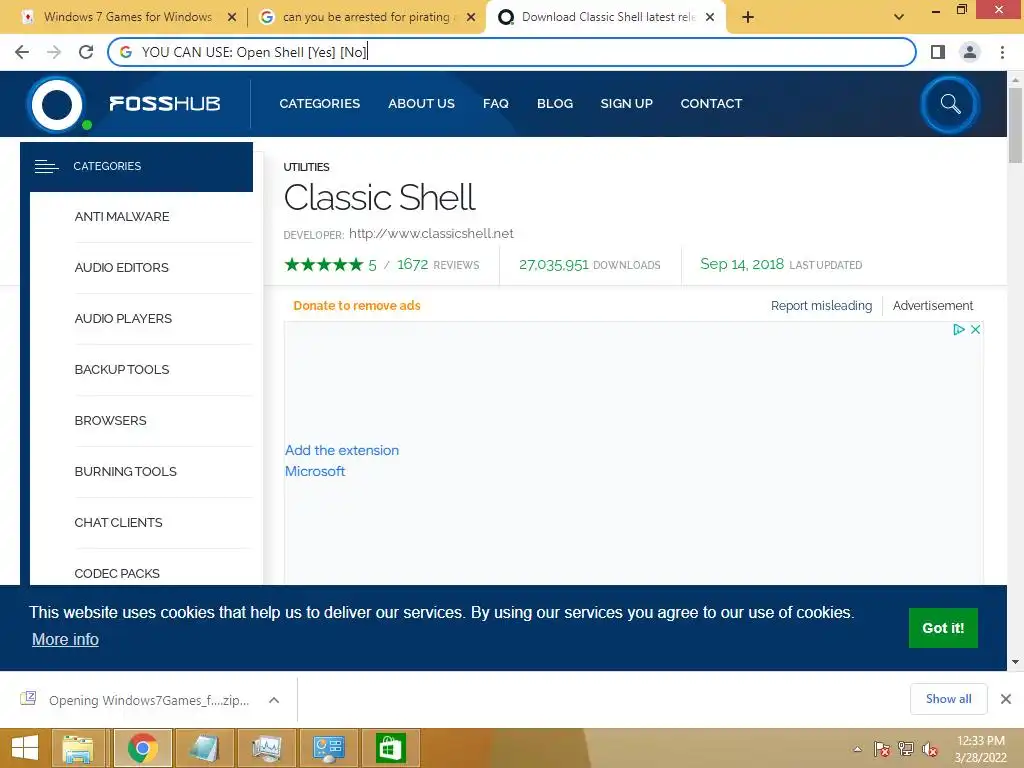This screenshot has width=1024, height=768.
Task: Select AUDIO EDITORS category
Action: coord(121,267)
